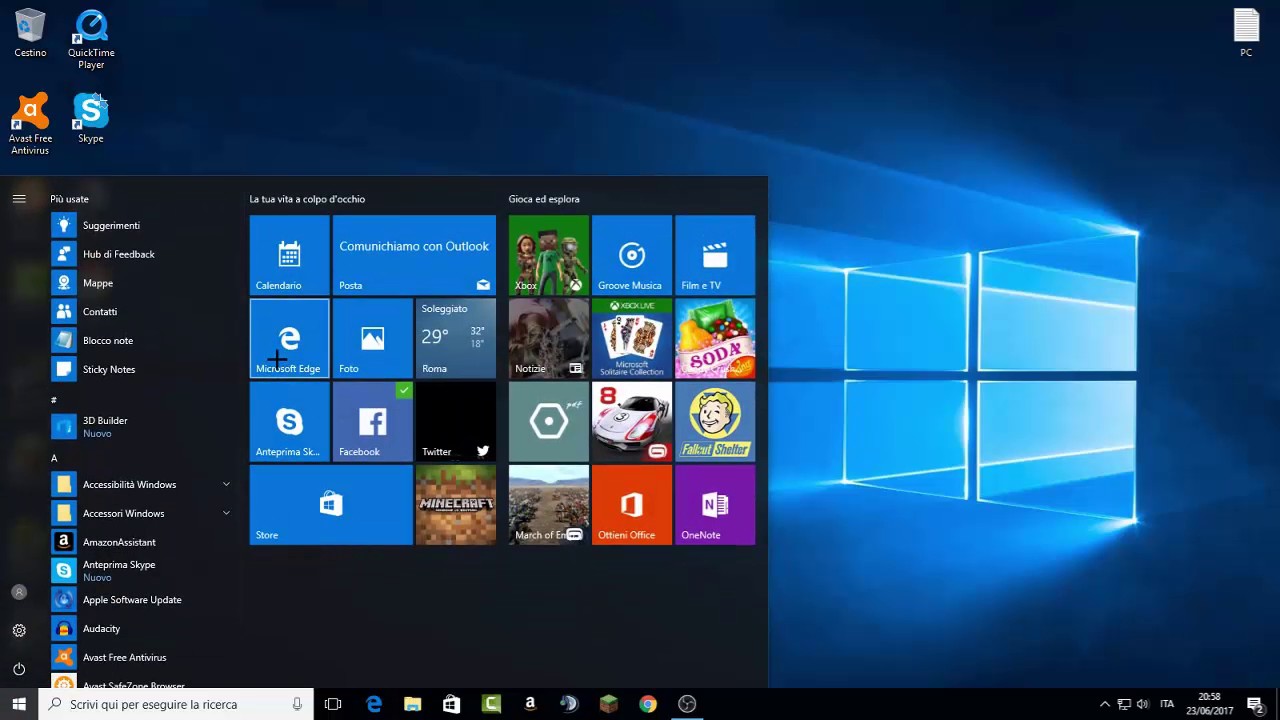Open Amazon from the taskbar
1280x720 pixels.
pos(530,704)
